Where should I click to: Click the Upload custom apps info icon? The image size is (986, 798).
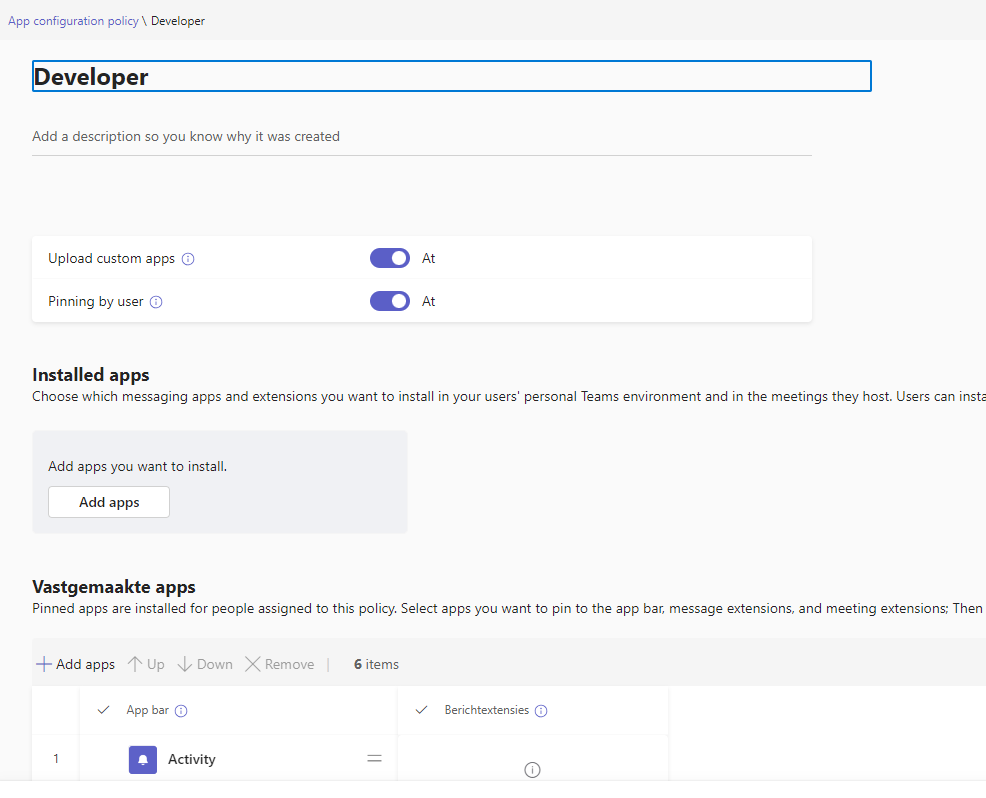pos(188,259)
